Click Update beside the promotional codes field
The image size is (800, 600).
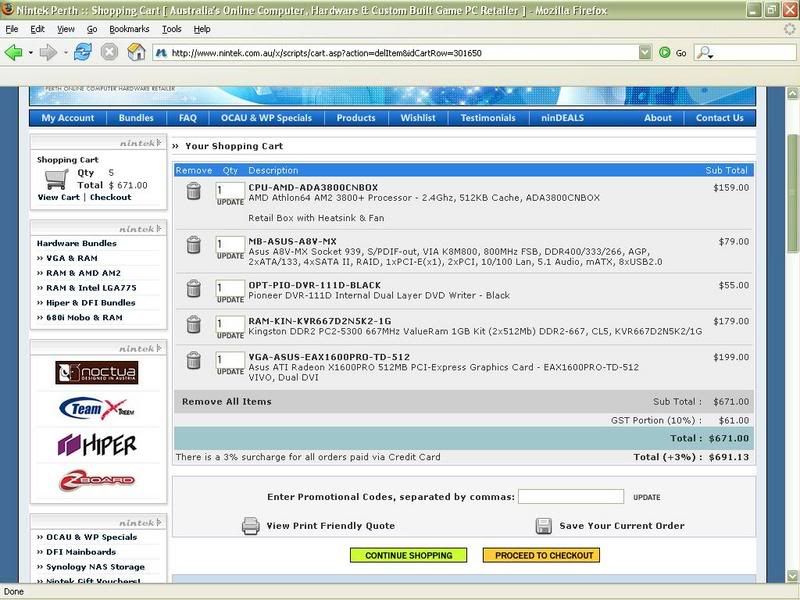tap(647, 497)
